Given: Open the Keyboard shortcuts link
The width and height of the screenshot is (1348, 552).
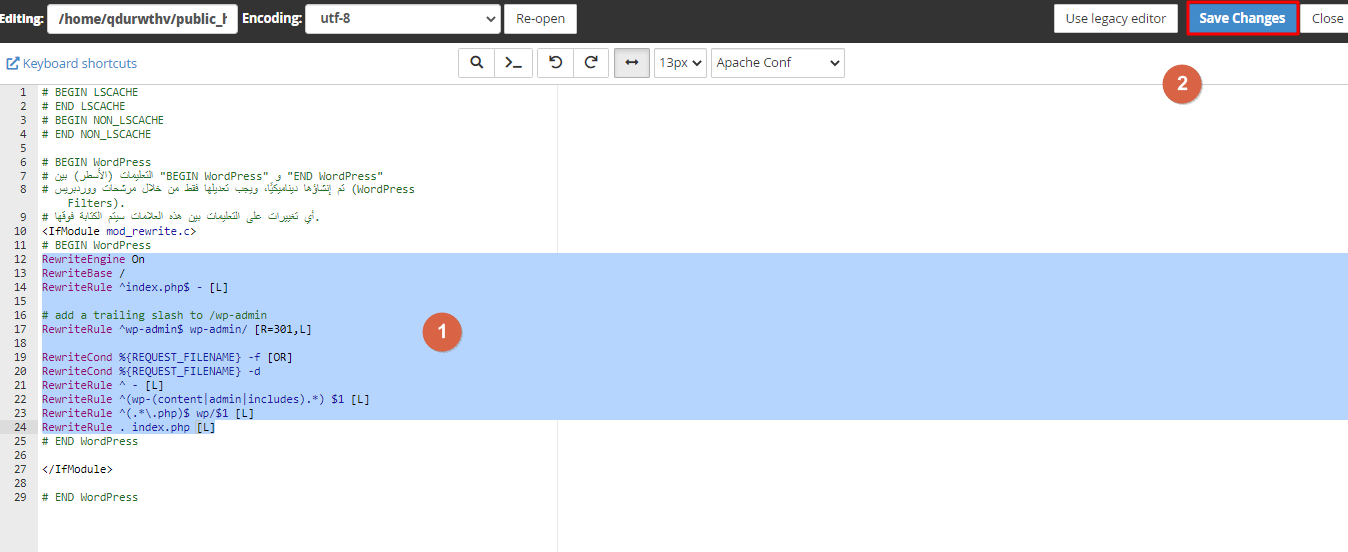Looking at the screenshot, I should pyautogui.click(x=79, y=63).
